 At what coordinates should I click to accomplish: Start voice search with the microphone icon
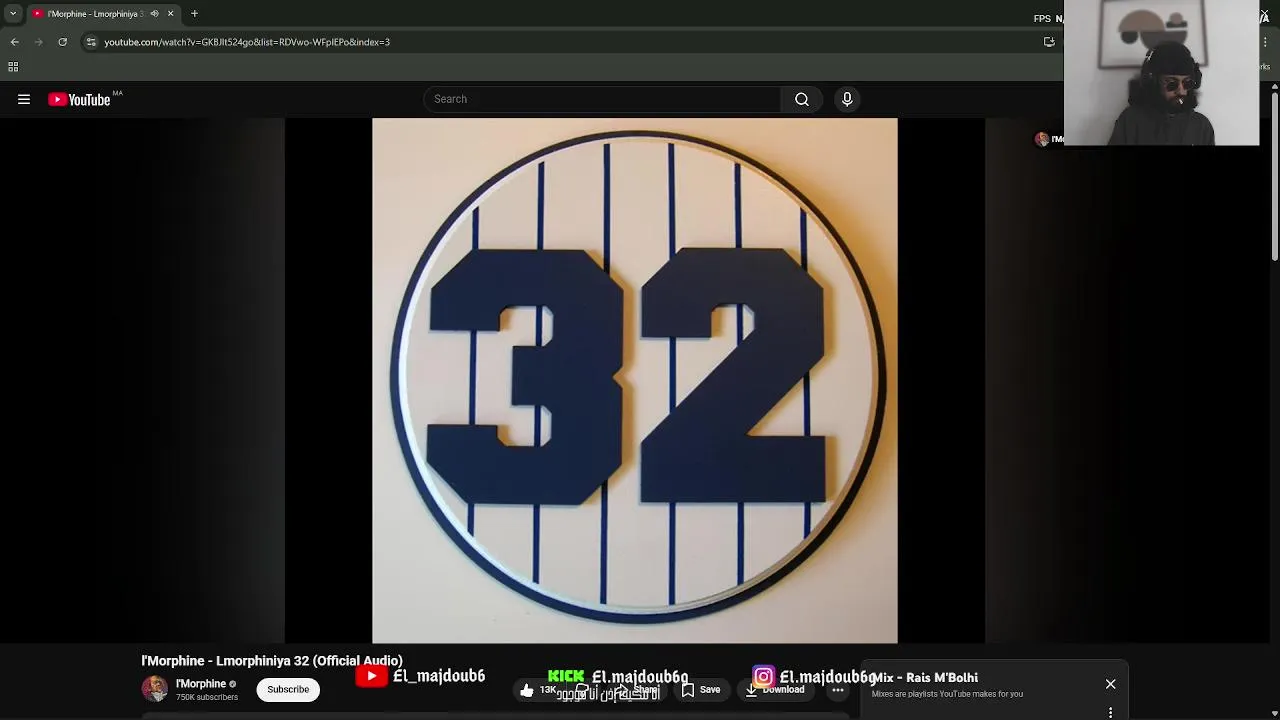tap(847, 99)
